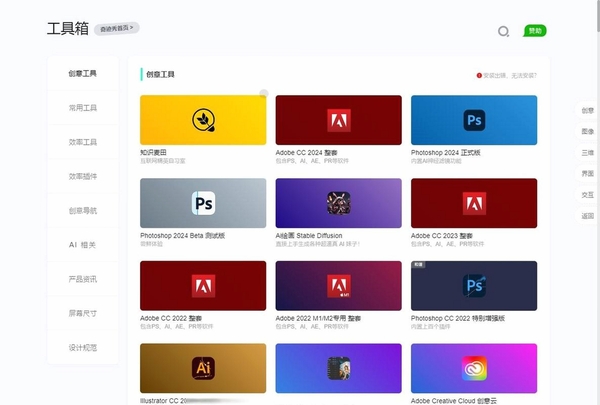The image size is (600, 405).
Task: Jump to 图像 via right floating pill
Action: tap(587, 132)
